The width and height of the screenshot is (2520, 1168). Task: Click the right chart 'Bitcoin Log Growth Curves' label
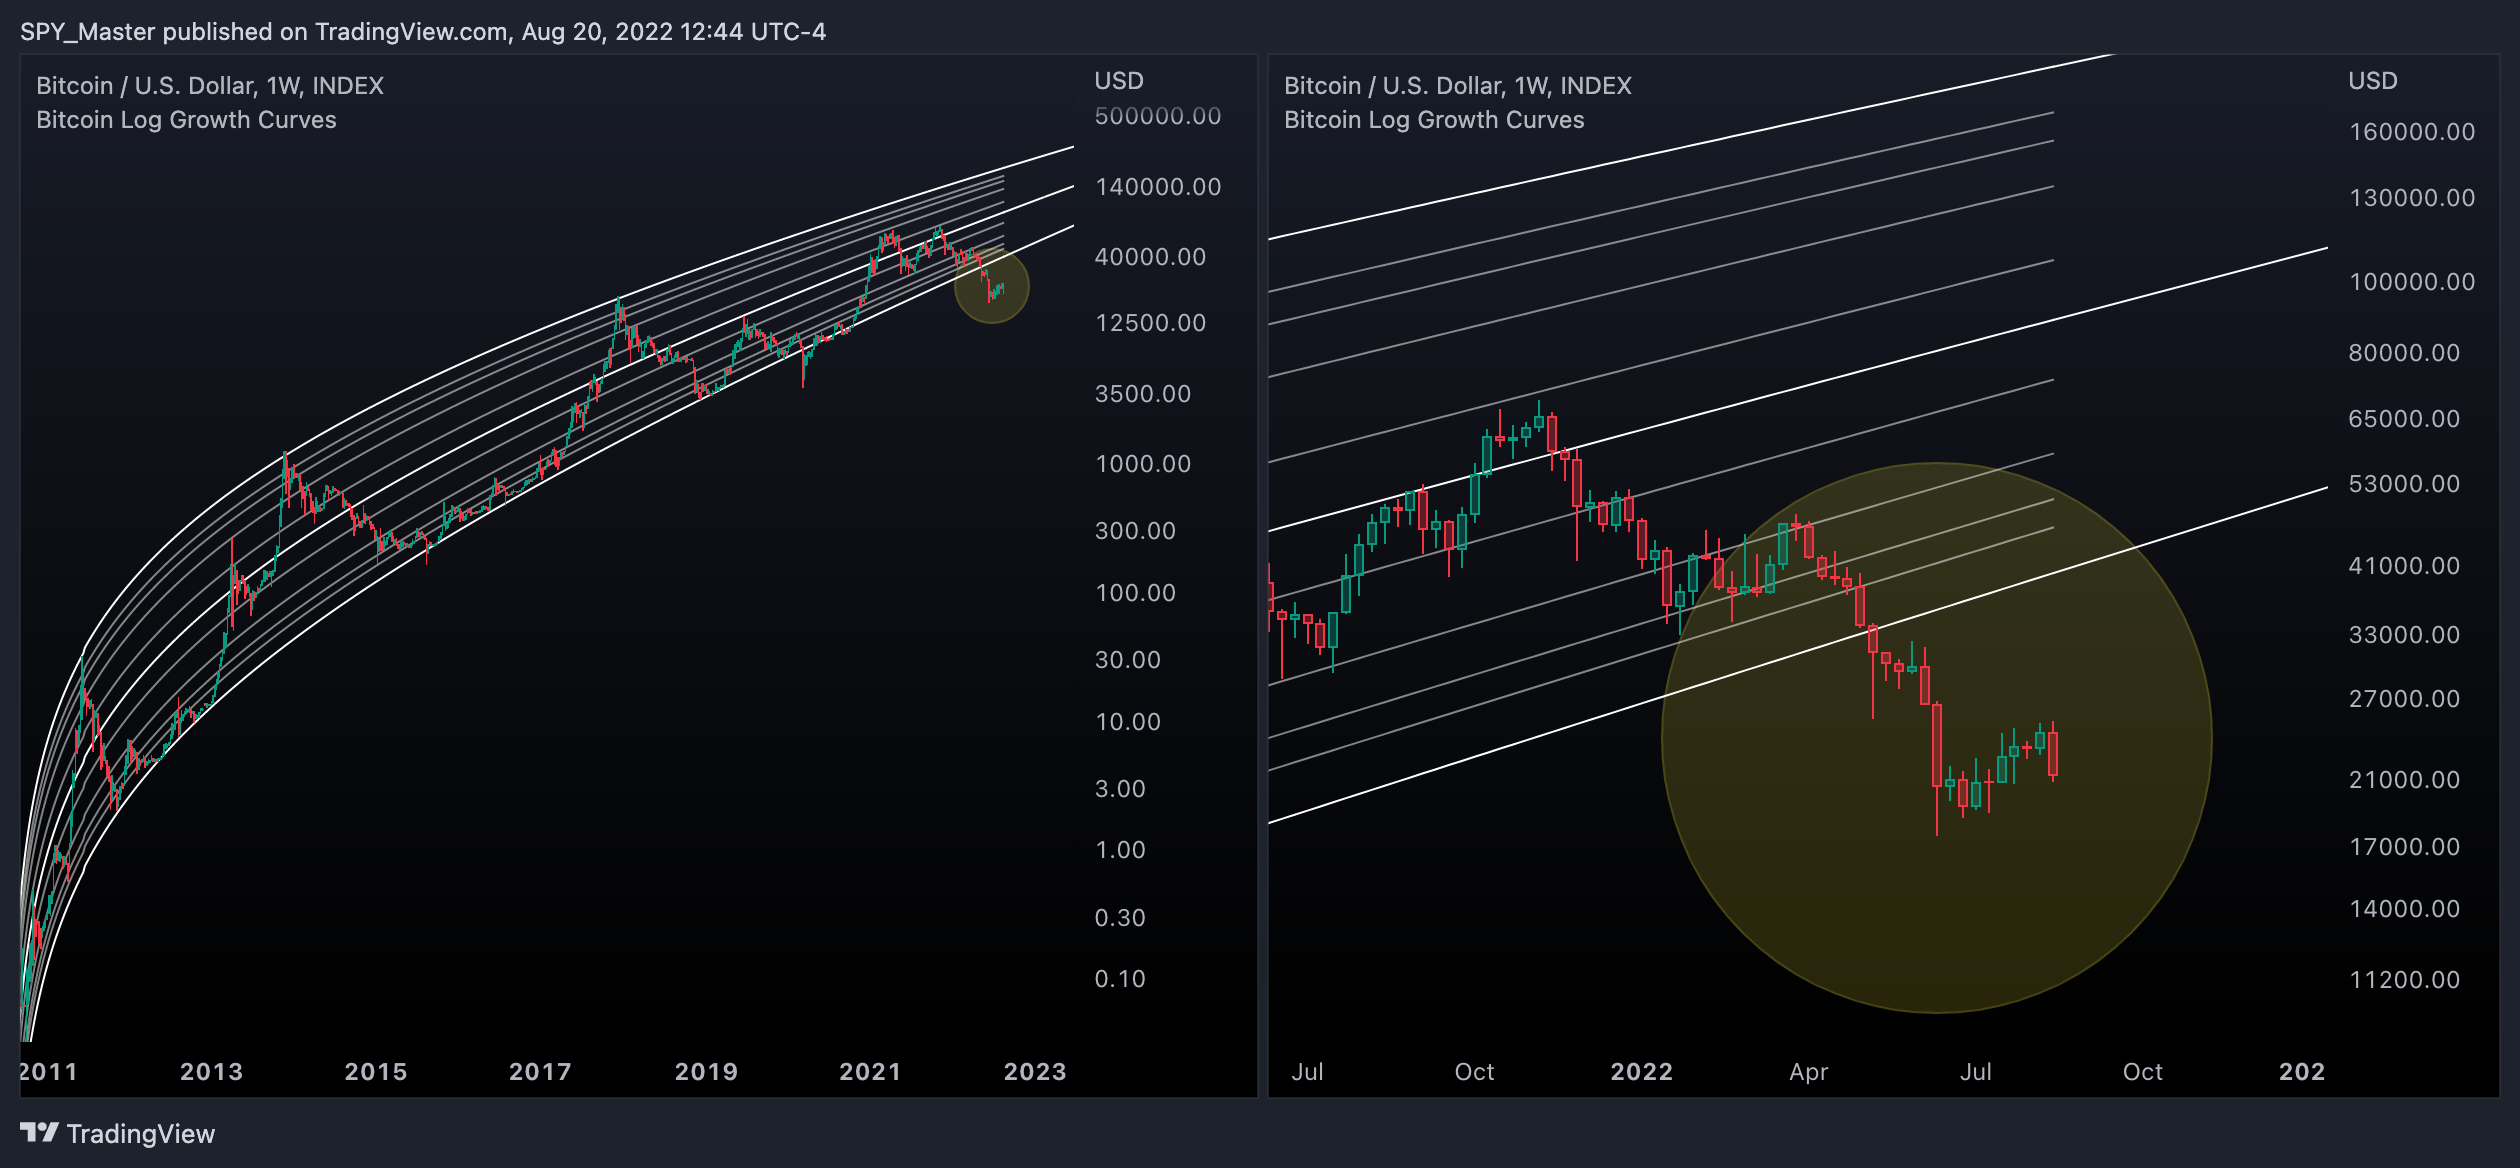tap(1434, 120)
